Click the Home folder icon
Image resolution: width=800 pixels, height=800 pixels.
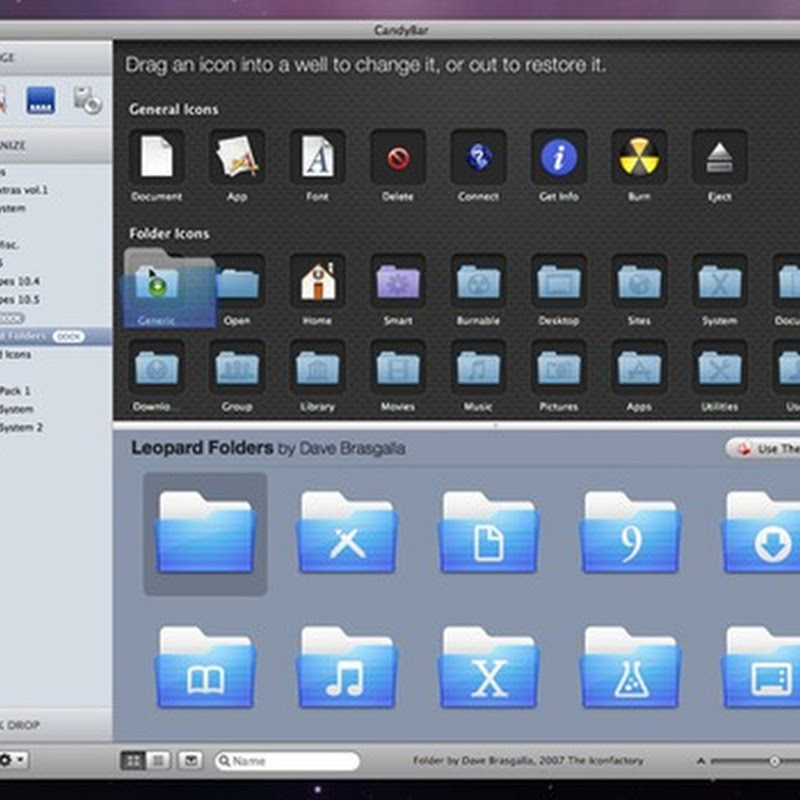click(317, 282)
